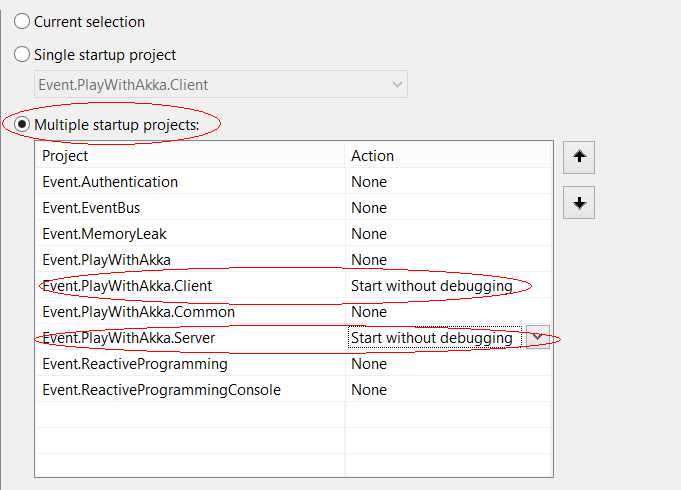The image size is (681, 490).
Task: Click the action cell for Event.PlayWithAkka.Client
Action: [449, 286]
